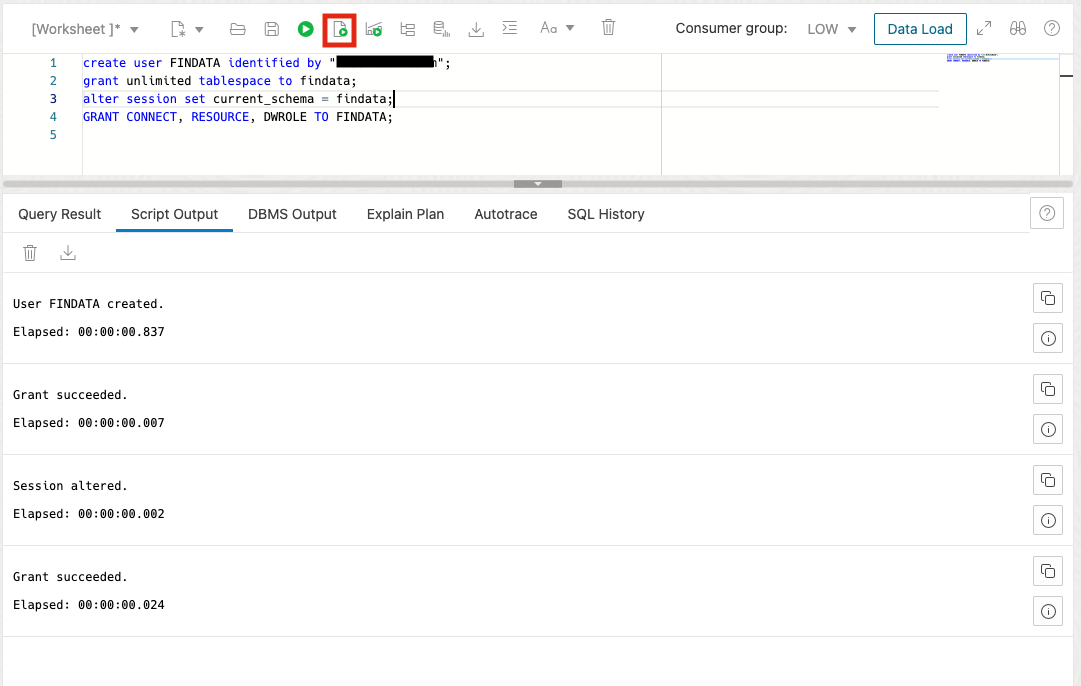Download the editor content
The image size is (1081, 686).
click(476, 29)
